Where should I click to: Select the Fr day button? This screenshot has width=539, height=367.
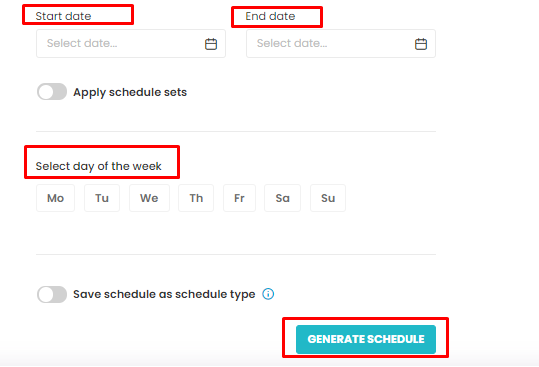pyautogui.click(x=239, y=198)
